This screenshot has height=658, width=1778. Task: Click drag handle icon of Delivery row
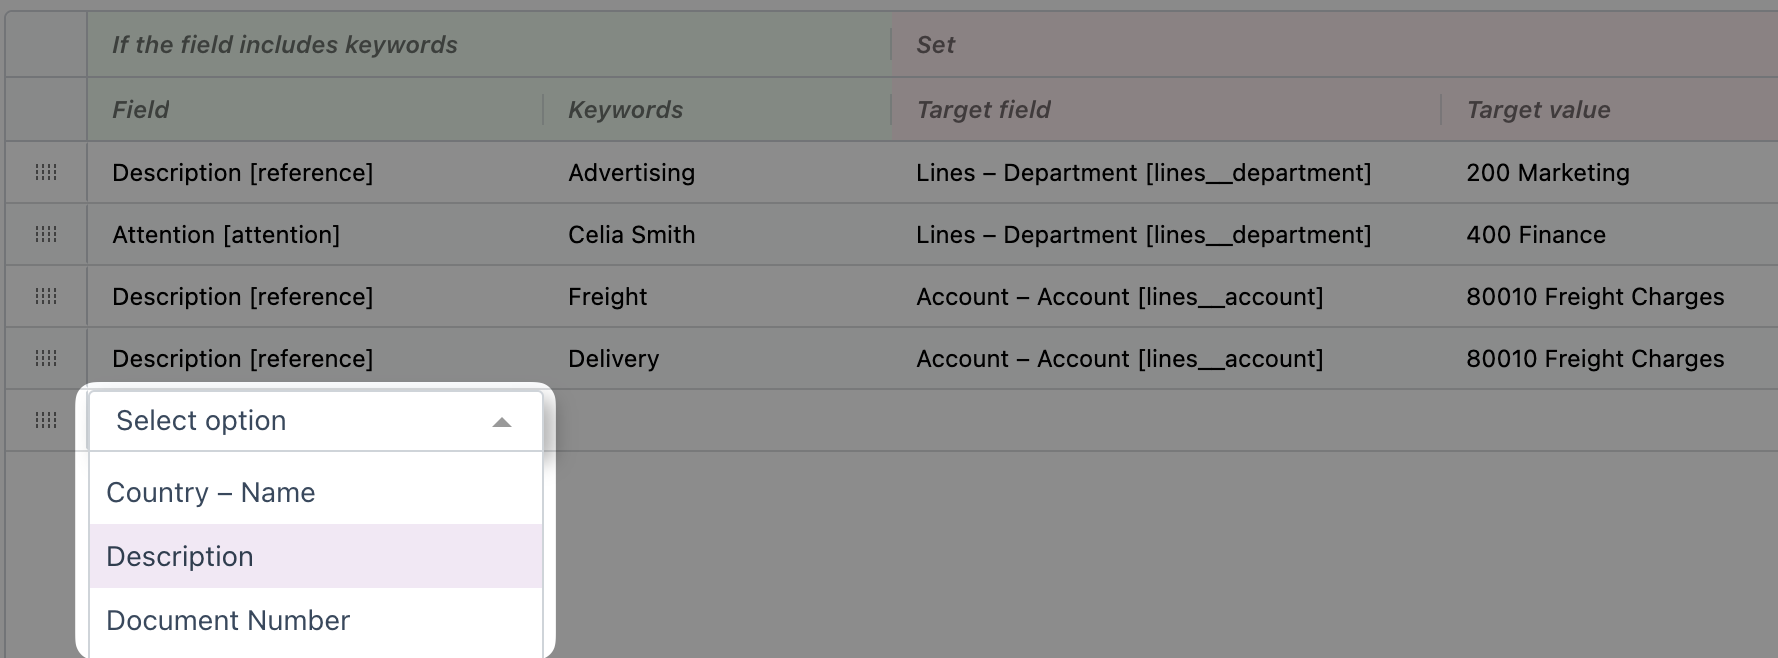pyautogui.click(x=46, y=359)
